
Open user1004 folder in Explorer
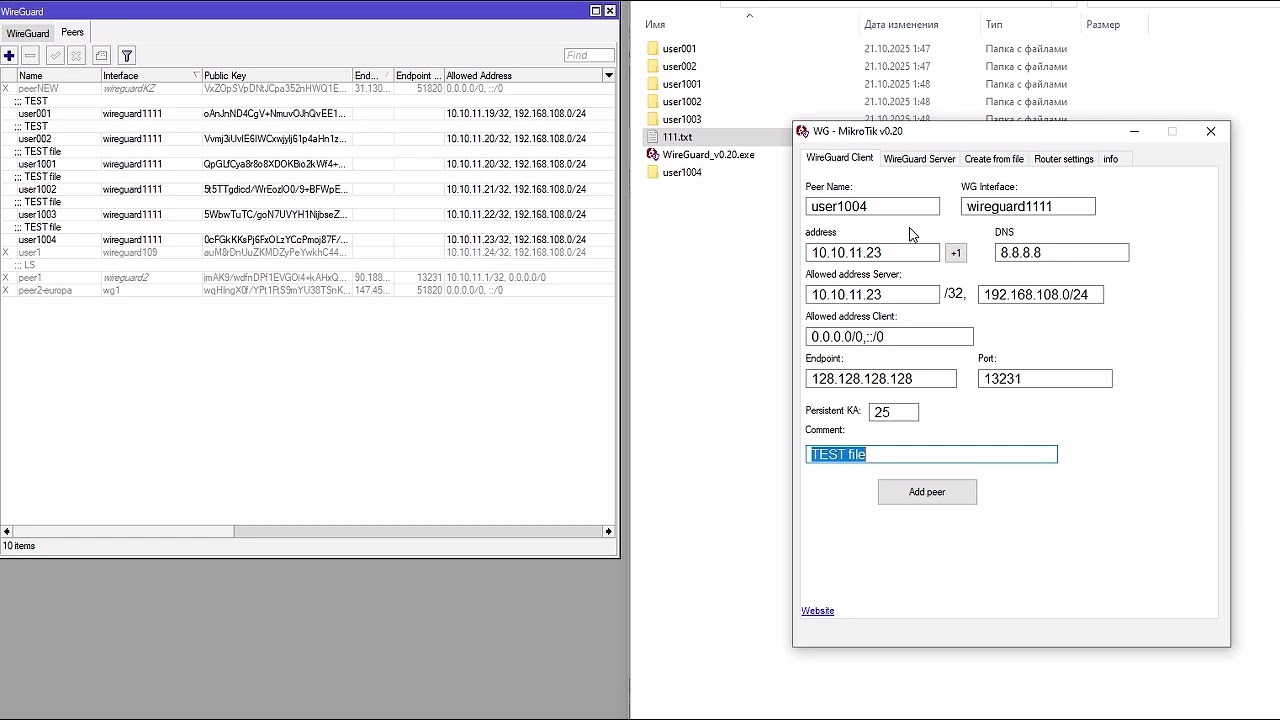click(681, 173)
